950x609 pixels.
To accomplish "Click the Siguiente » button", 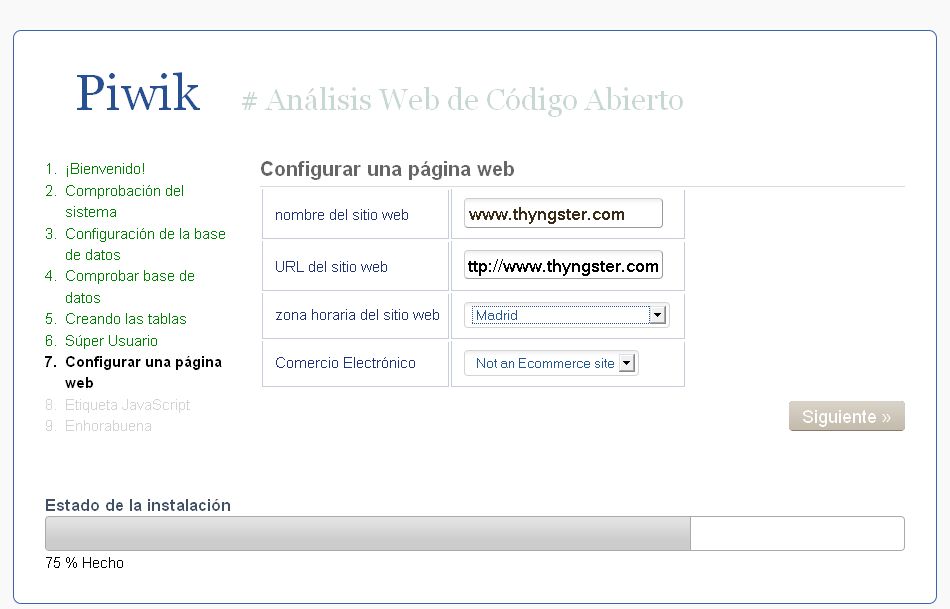I will click(x=846, y=416).
